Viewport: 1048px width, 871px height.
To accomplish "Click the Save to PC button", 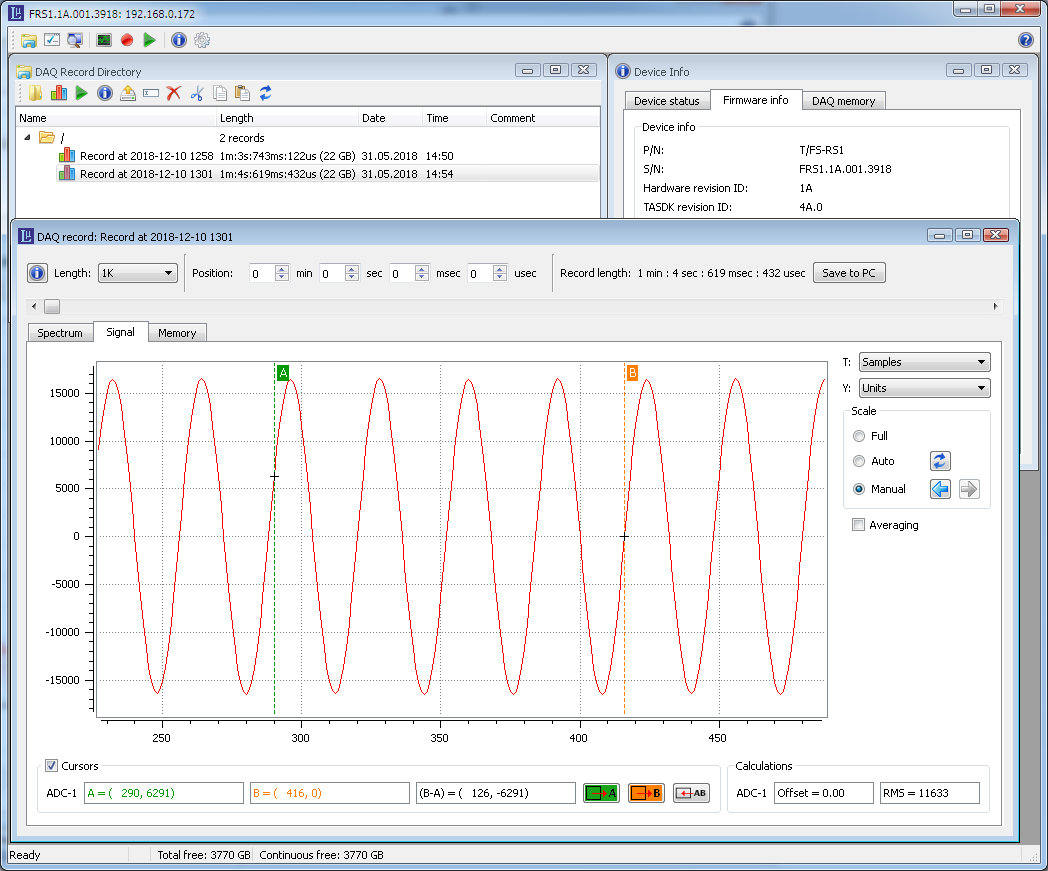I will point(849,273).
